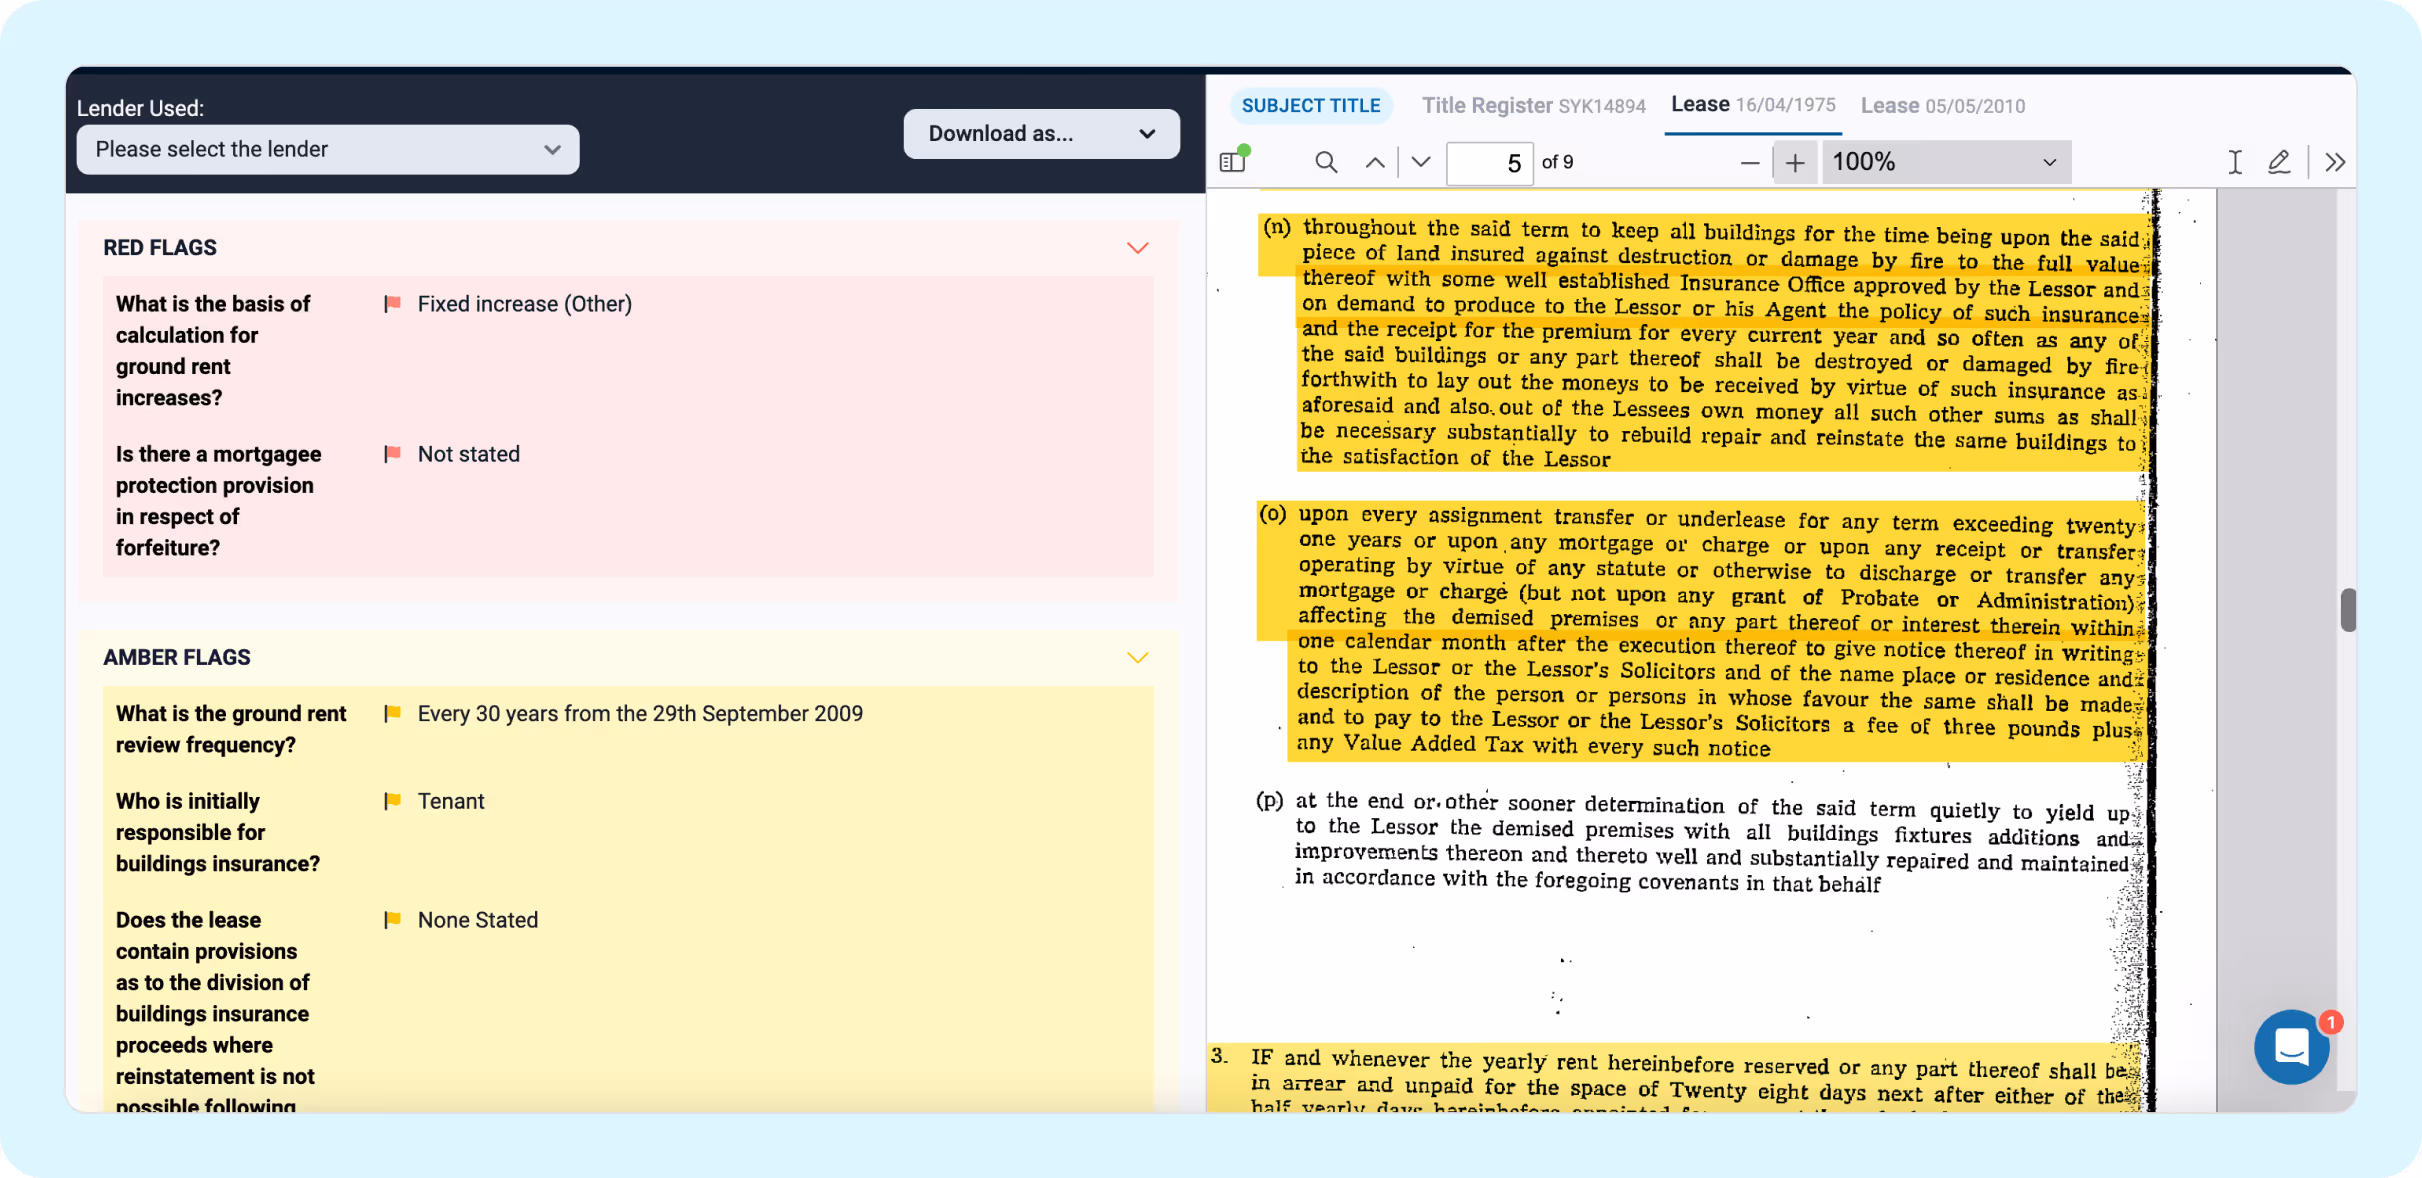
Task: Select the text cursor tool
Action: tap(2234, 162)
